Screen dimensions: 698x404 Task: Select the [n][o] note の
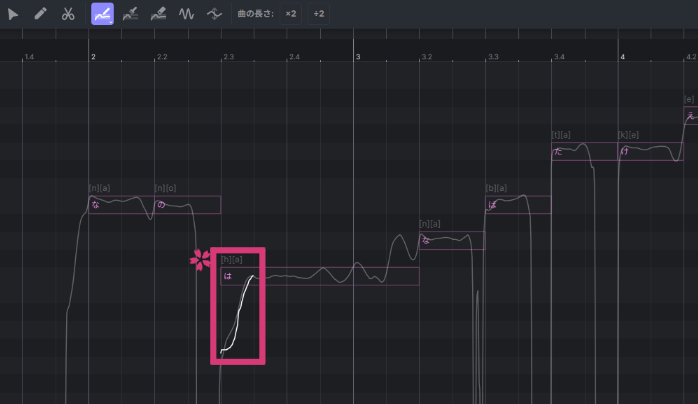187,205
